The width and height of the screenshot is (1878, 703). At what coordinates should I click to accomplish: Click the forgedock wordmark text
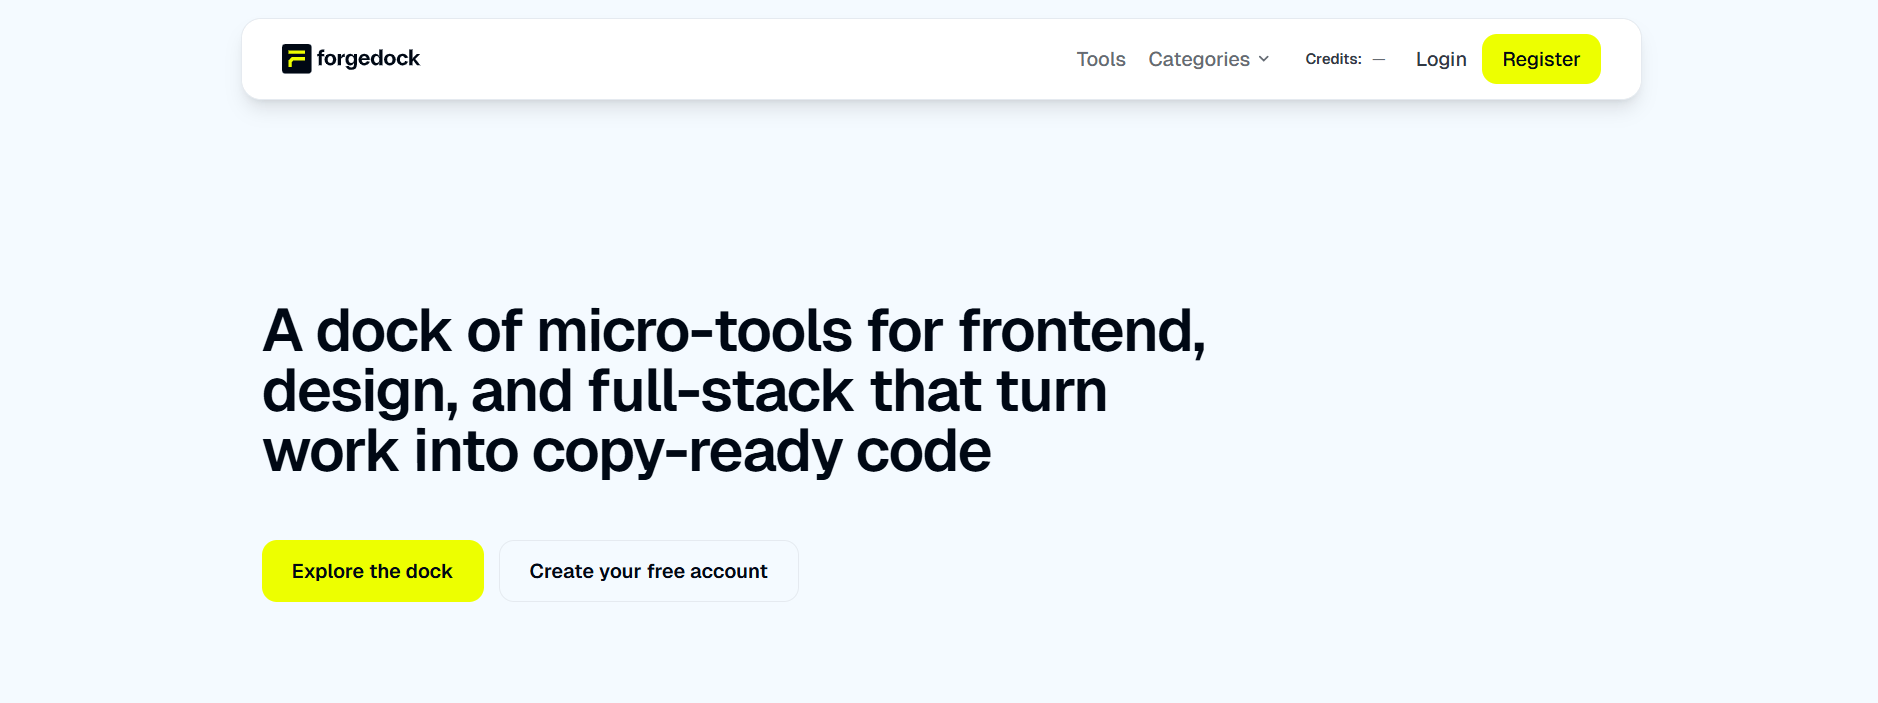(368, 59)
